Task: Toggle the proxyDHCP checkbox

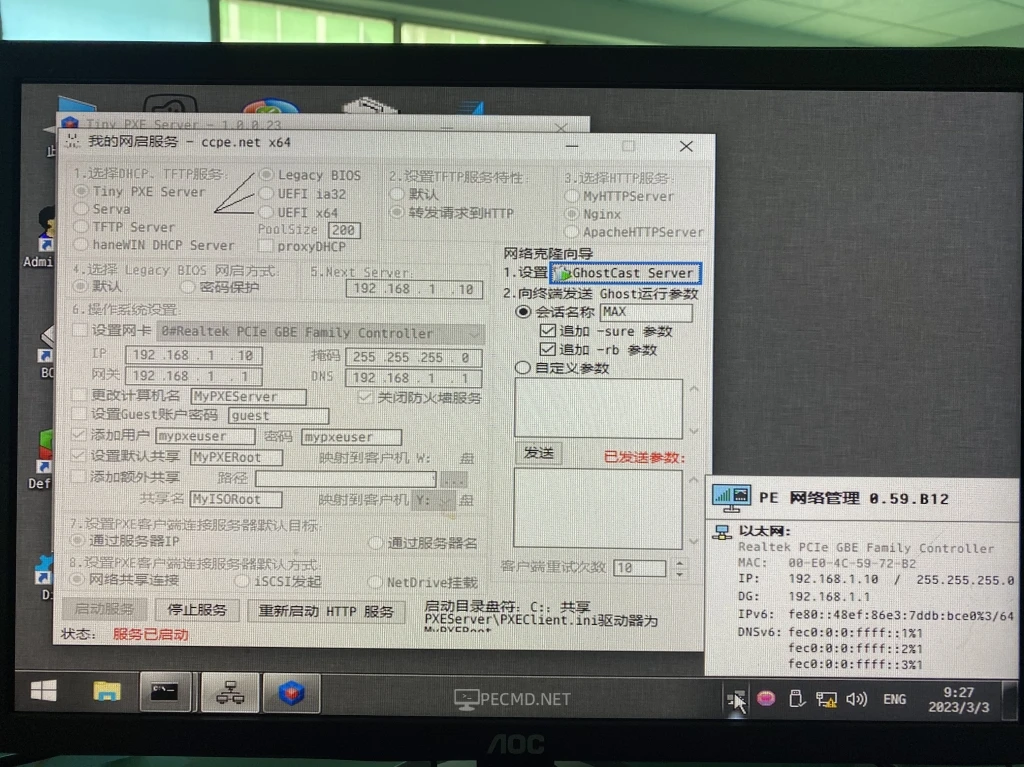Action: [x=265, y=246]
